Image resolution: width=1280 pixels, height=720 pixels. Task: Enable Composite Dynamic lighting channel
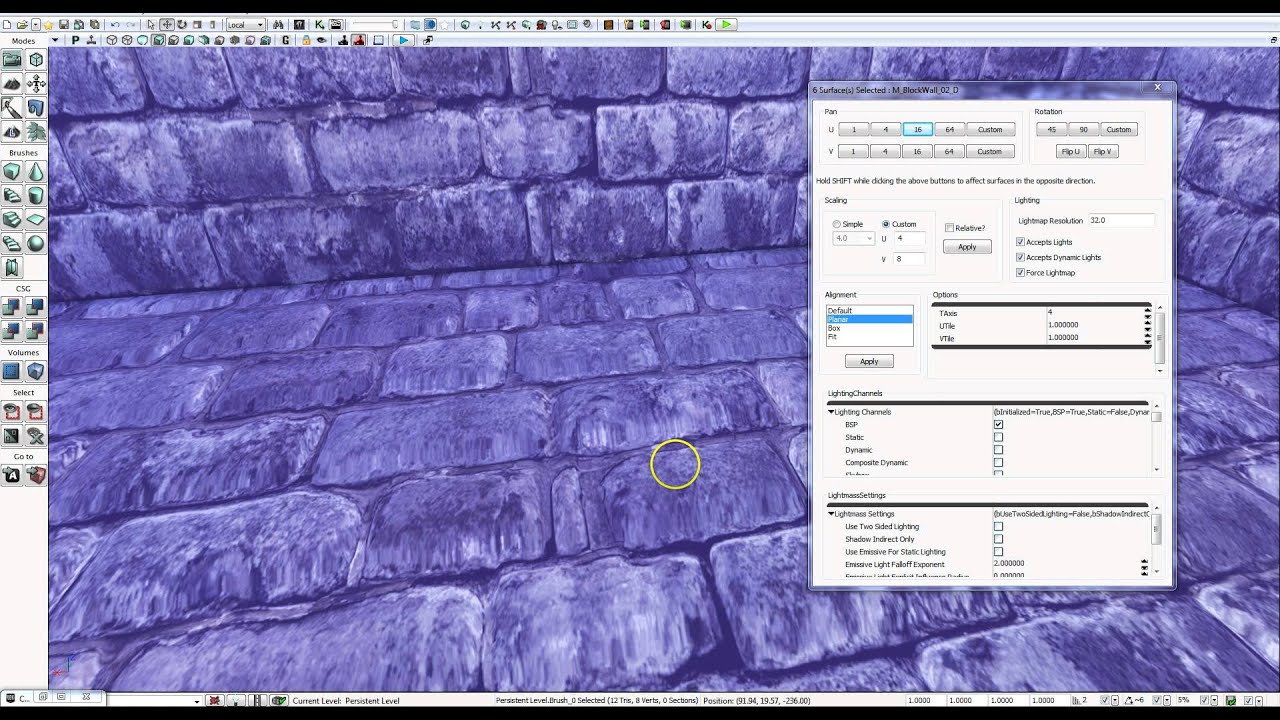(x=998, y=463)
